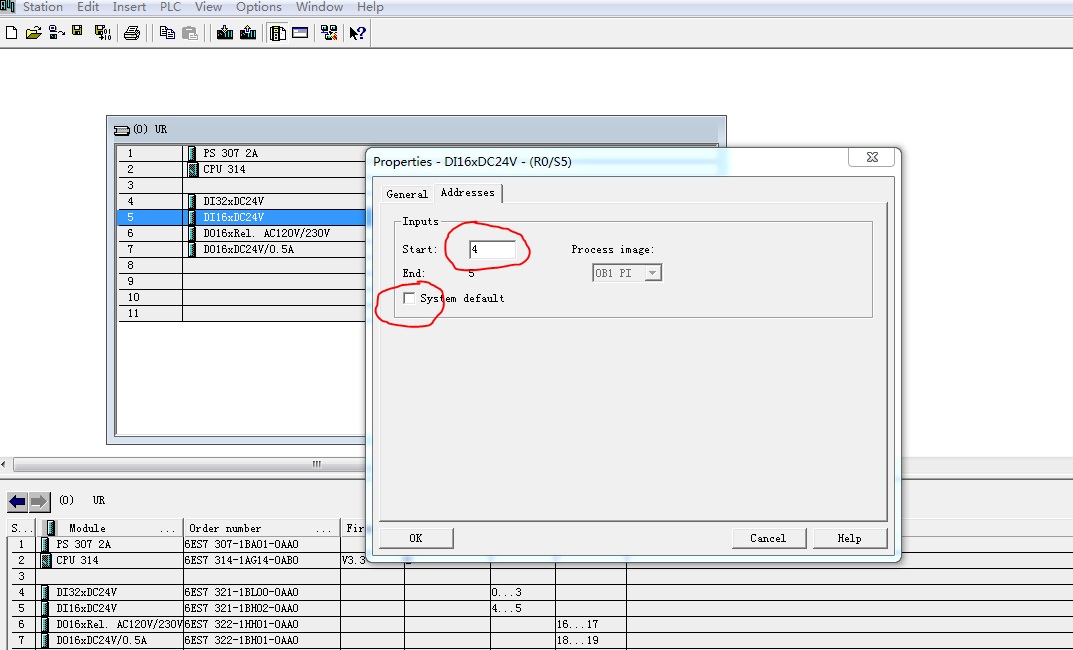Viewport: 1073px width, 650px height.
Task: Open the Window menu
Action: (319, 7)
